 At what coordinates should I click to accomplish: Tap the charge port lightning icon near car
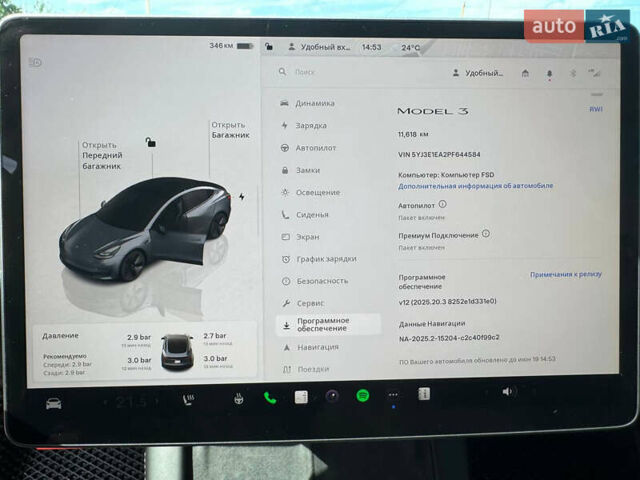coord(242,197)
